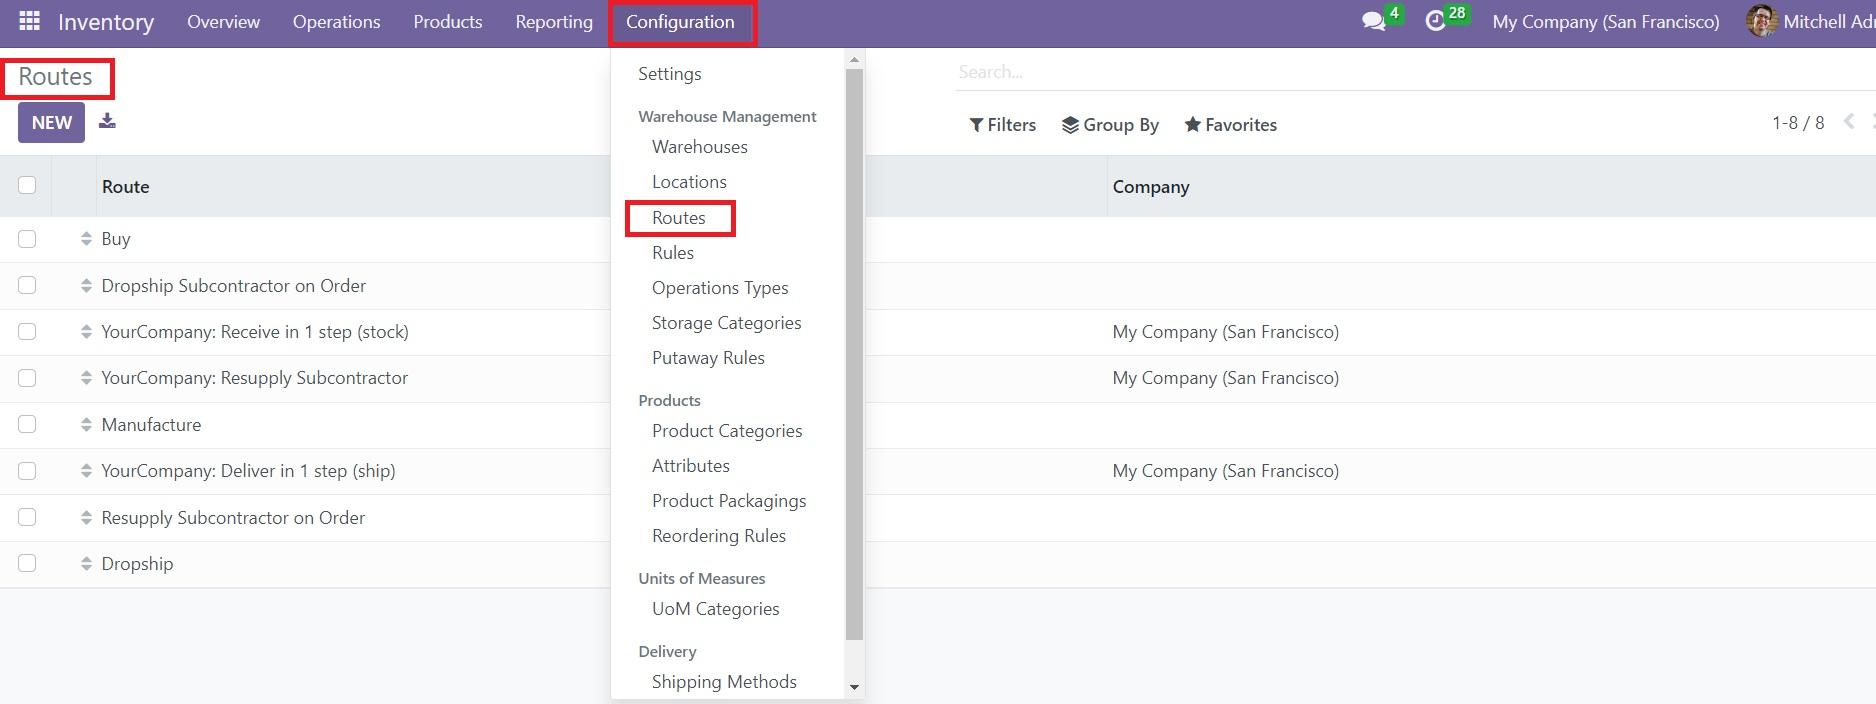
Task: Toggle the Configuration menu
Action: 680,22
